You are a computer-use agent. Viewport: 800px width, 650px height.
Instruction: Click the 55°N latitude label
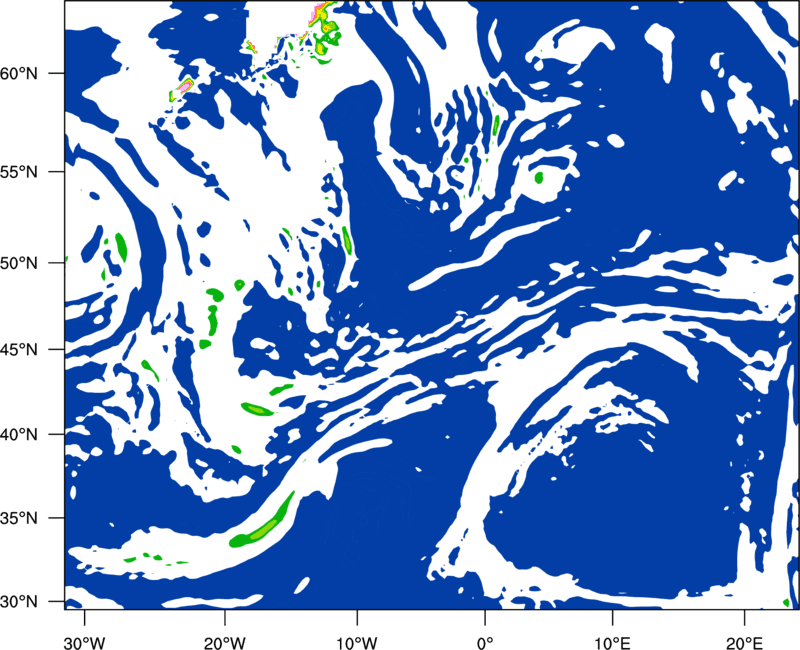pyautogui.click(x=19, y=171)
